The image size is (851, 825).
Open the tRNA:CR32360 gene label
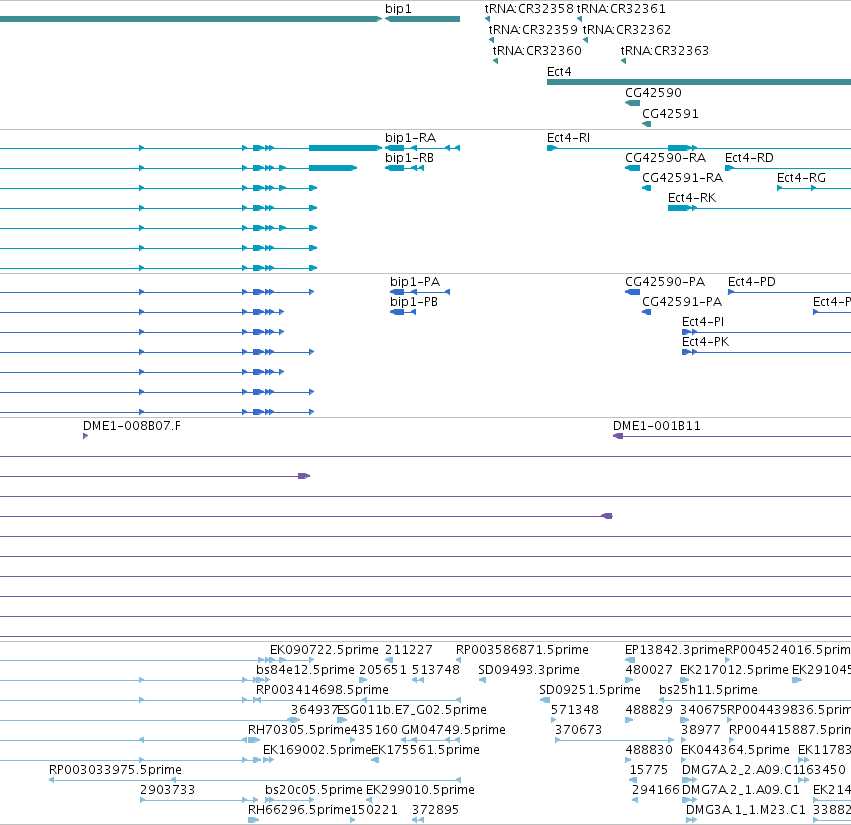(537, 50)
